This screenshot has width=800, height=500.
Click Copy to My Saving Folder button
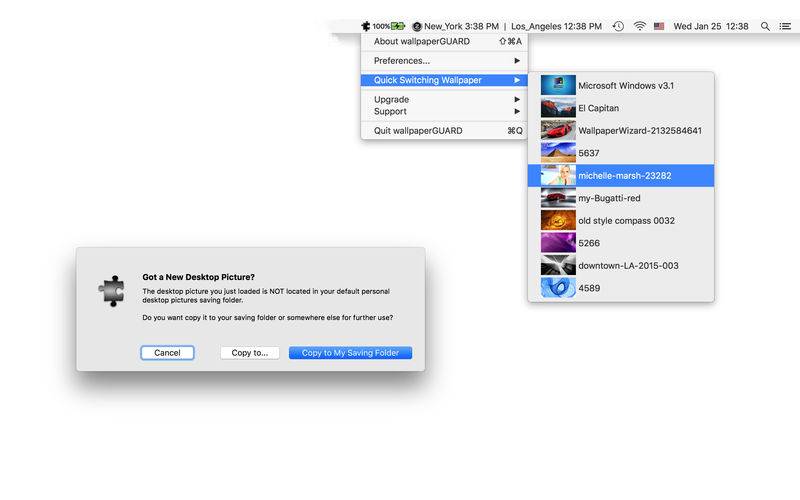[x=350, y=353]
